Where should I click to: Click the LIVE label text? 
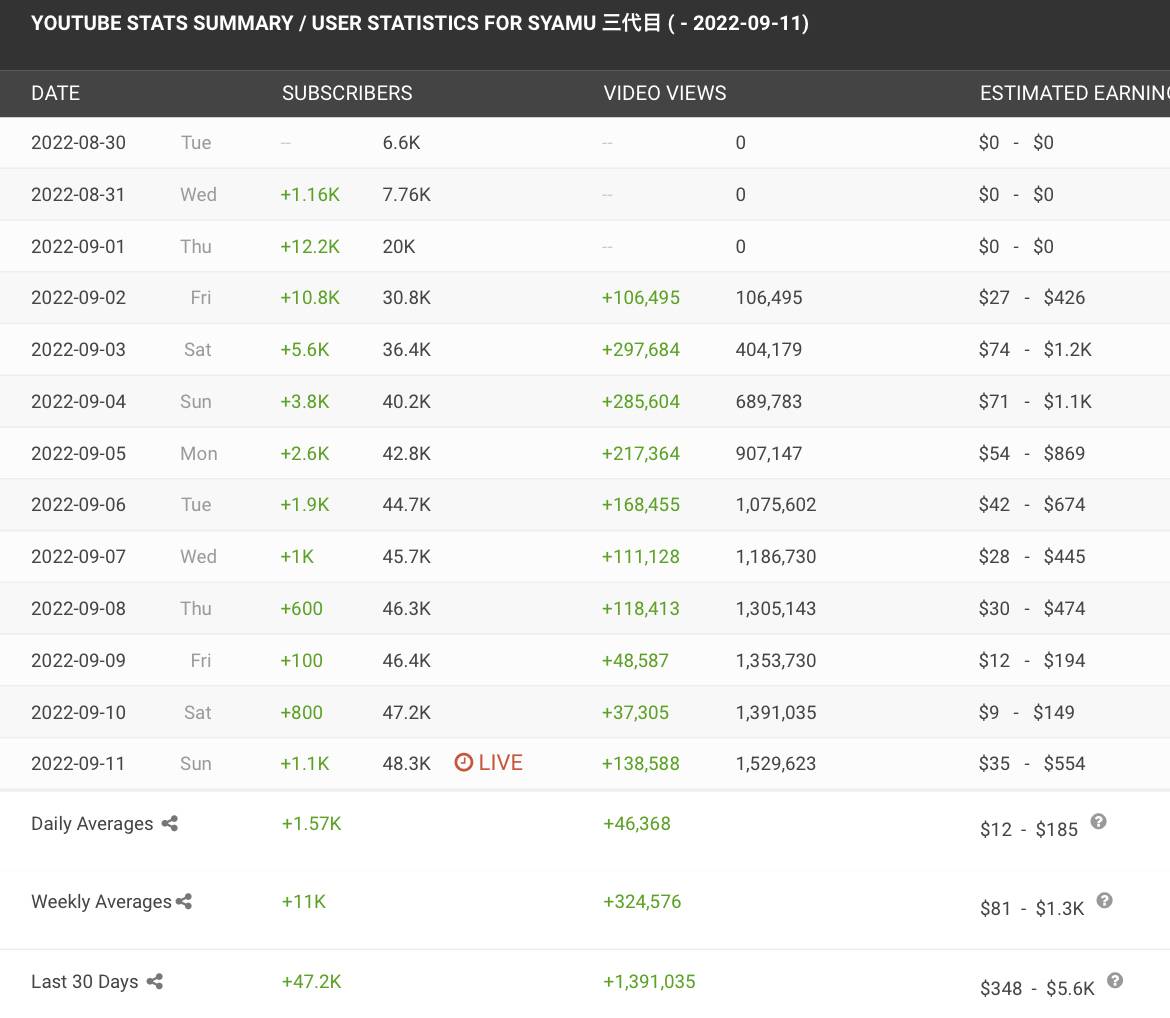501,763
